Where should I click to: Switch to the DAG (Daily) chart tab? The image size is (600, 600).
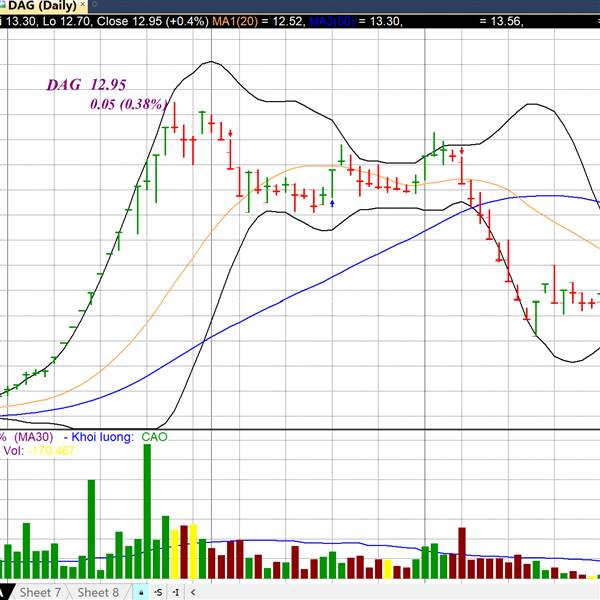point(42,5)
